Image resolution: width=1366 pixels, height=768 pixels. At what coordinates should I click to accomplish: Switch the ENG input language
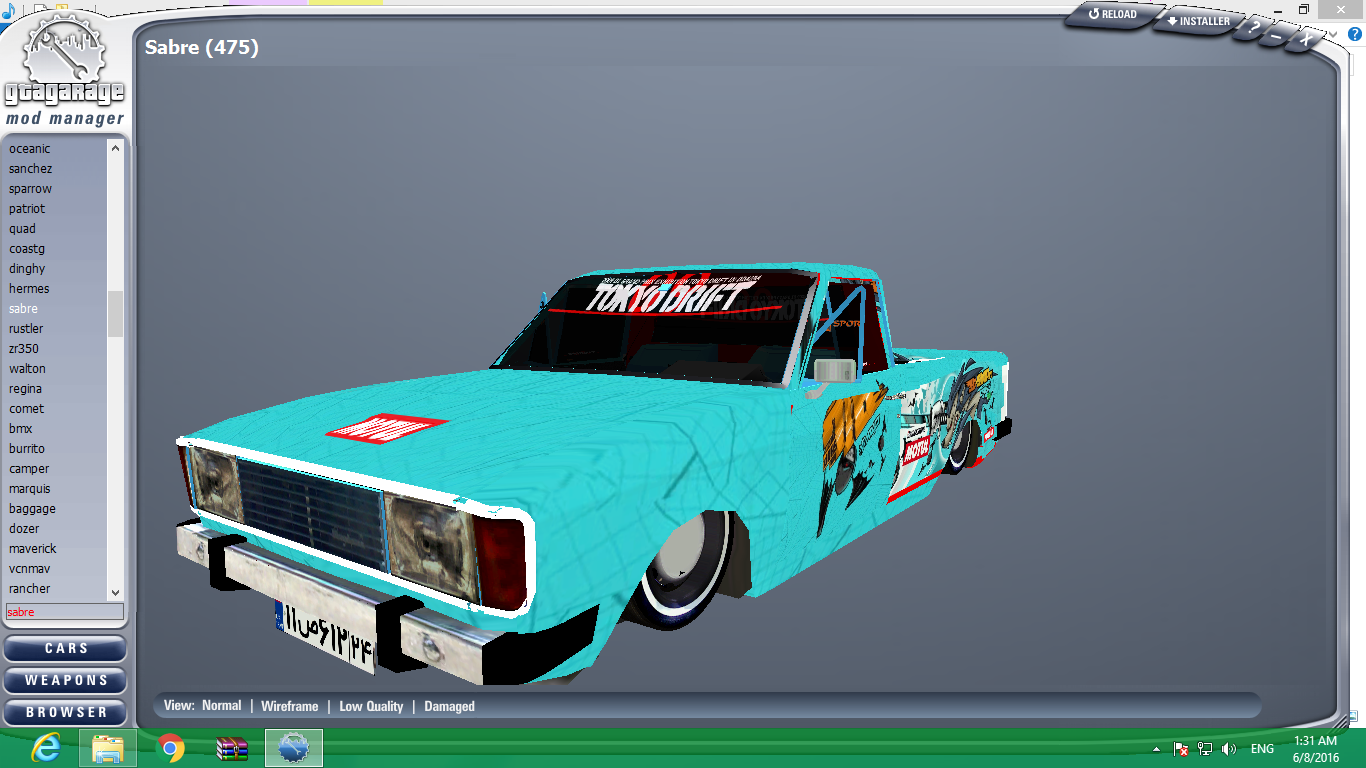pos(1262,749)
